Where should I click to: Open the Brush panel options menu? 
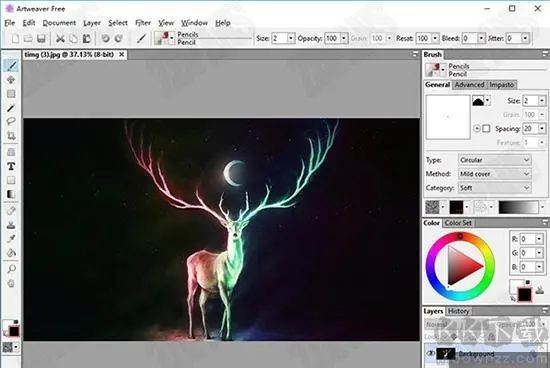pos(545,54)
